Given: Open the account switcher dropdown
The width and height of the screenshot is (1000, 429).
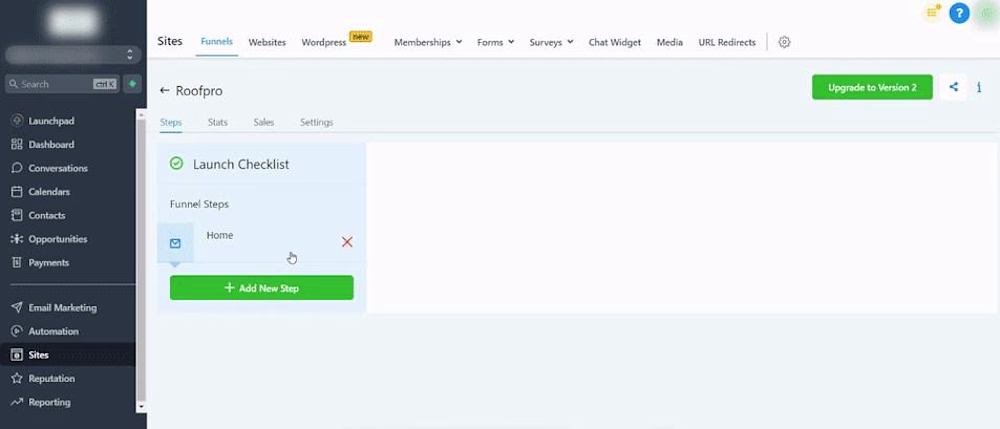Looking at the screenshot, I should (73, 55).
